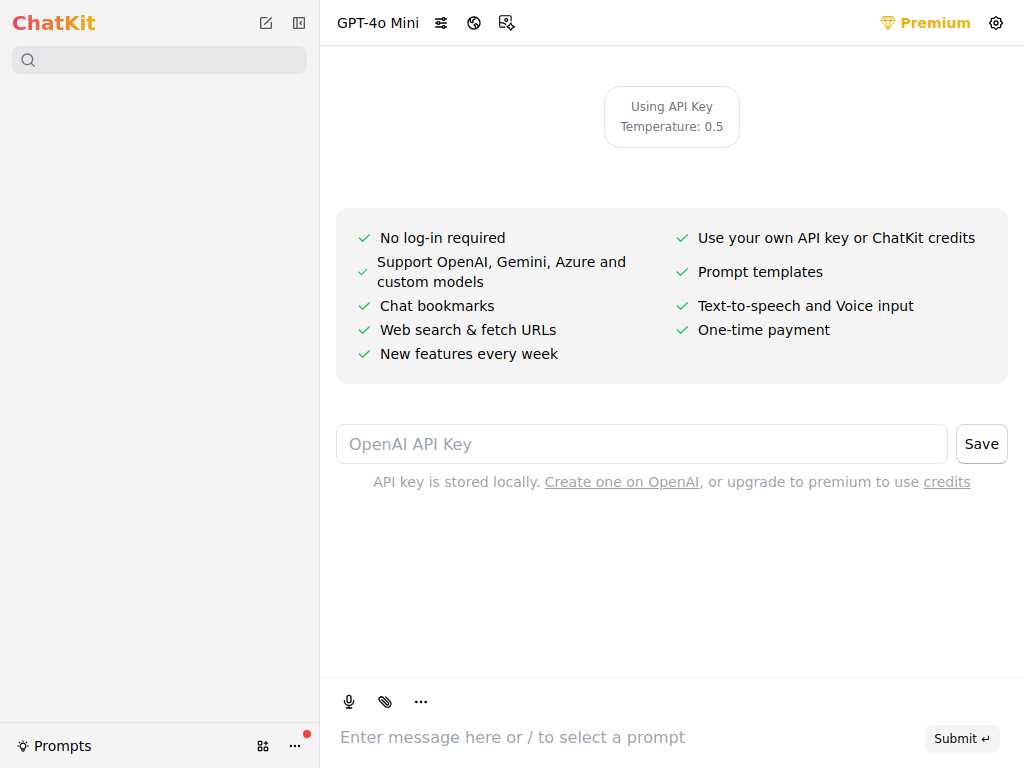Save the OpenAI API key
The height and width of the screenshot is (768, 1024).
981,444
